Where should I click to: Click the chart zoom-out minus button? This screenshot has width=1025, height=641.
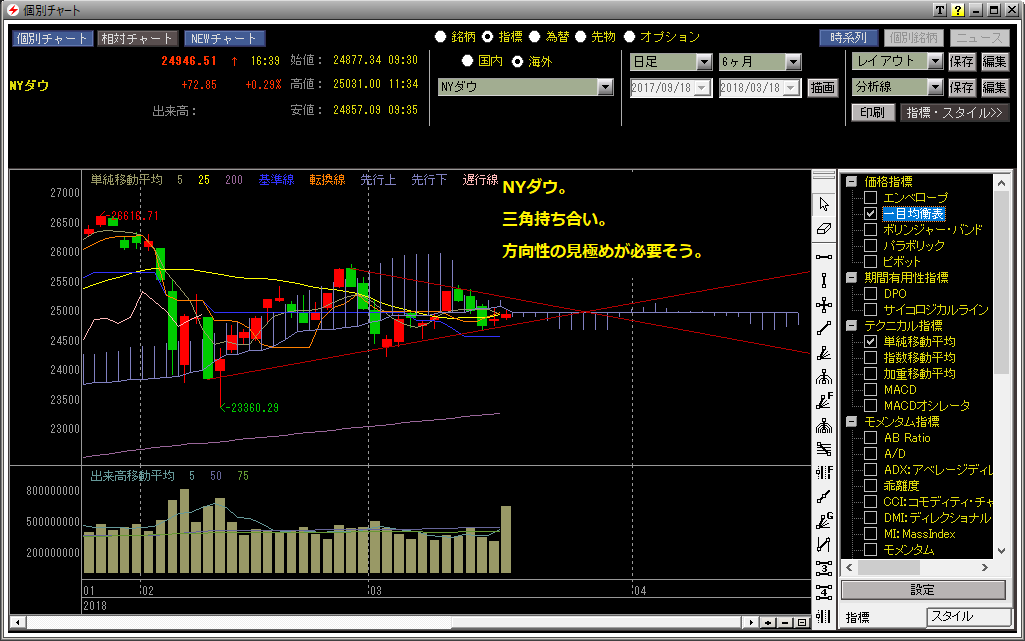point(784,623)
